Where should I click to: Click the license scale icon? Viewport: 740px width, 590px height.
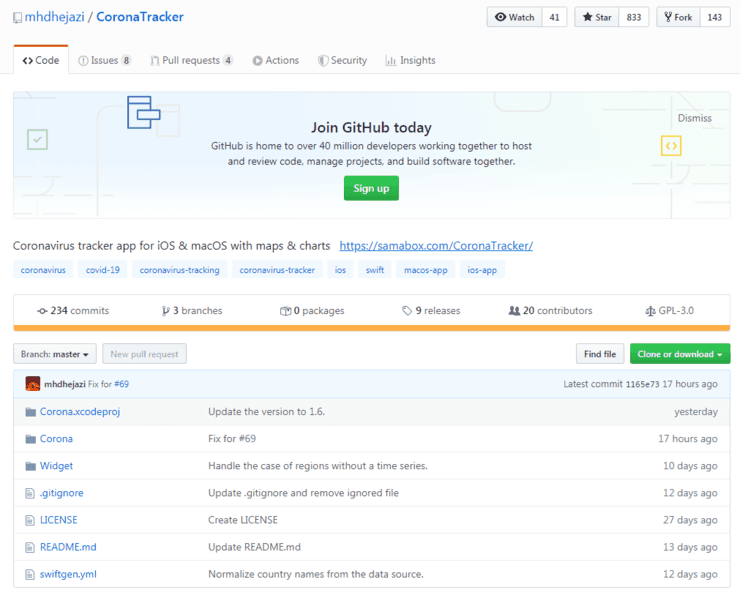point(650,311)
